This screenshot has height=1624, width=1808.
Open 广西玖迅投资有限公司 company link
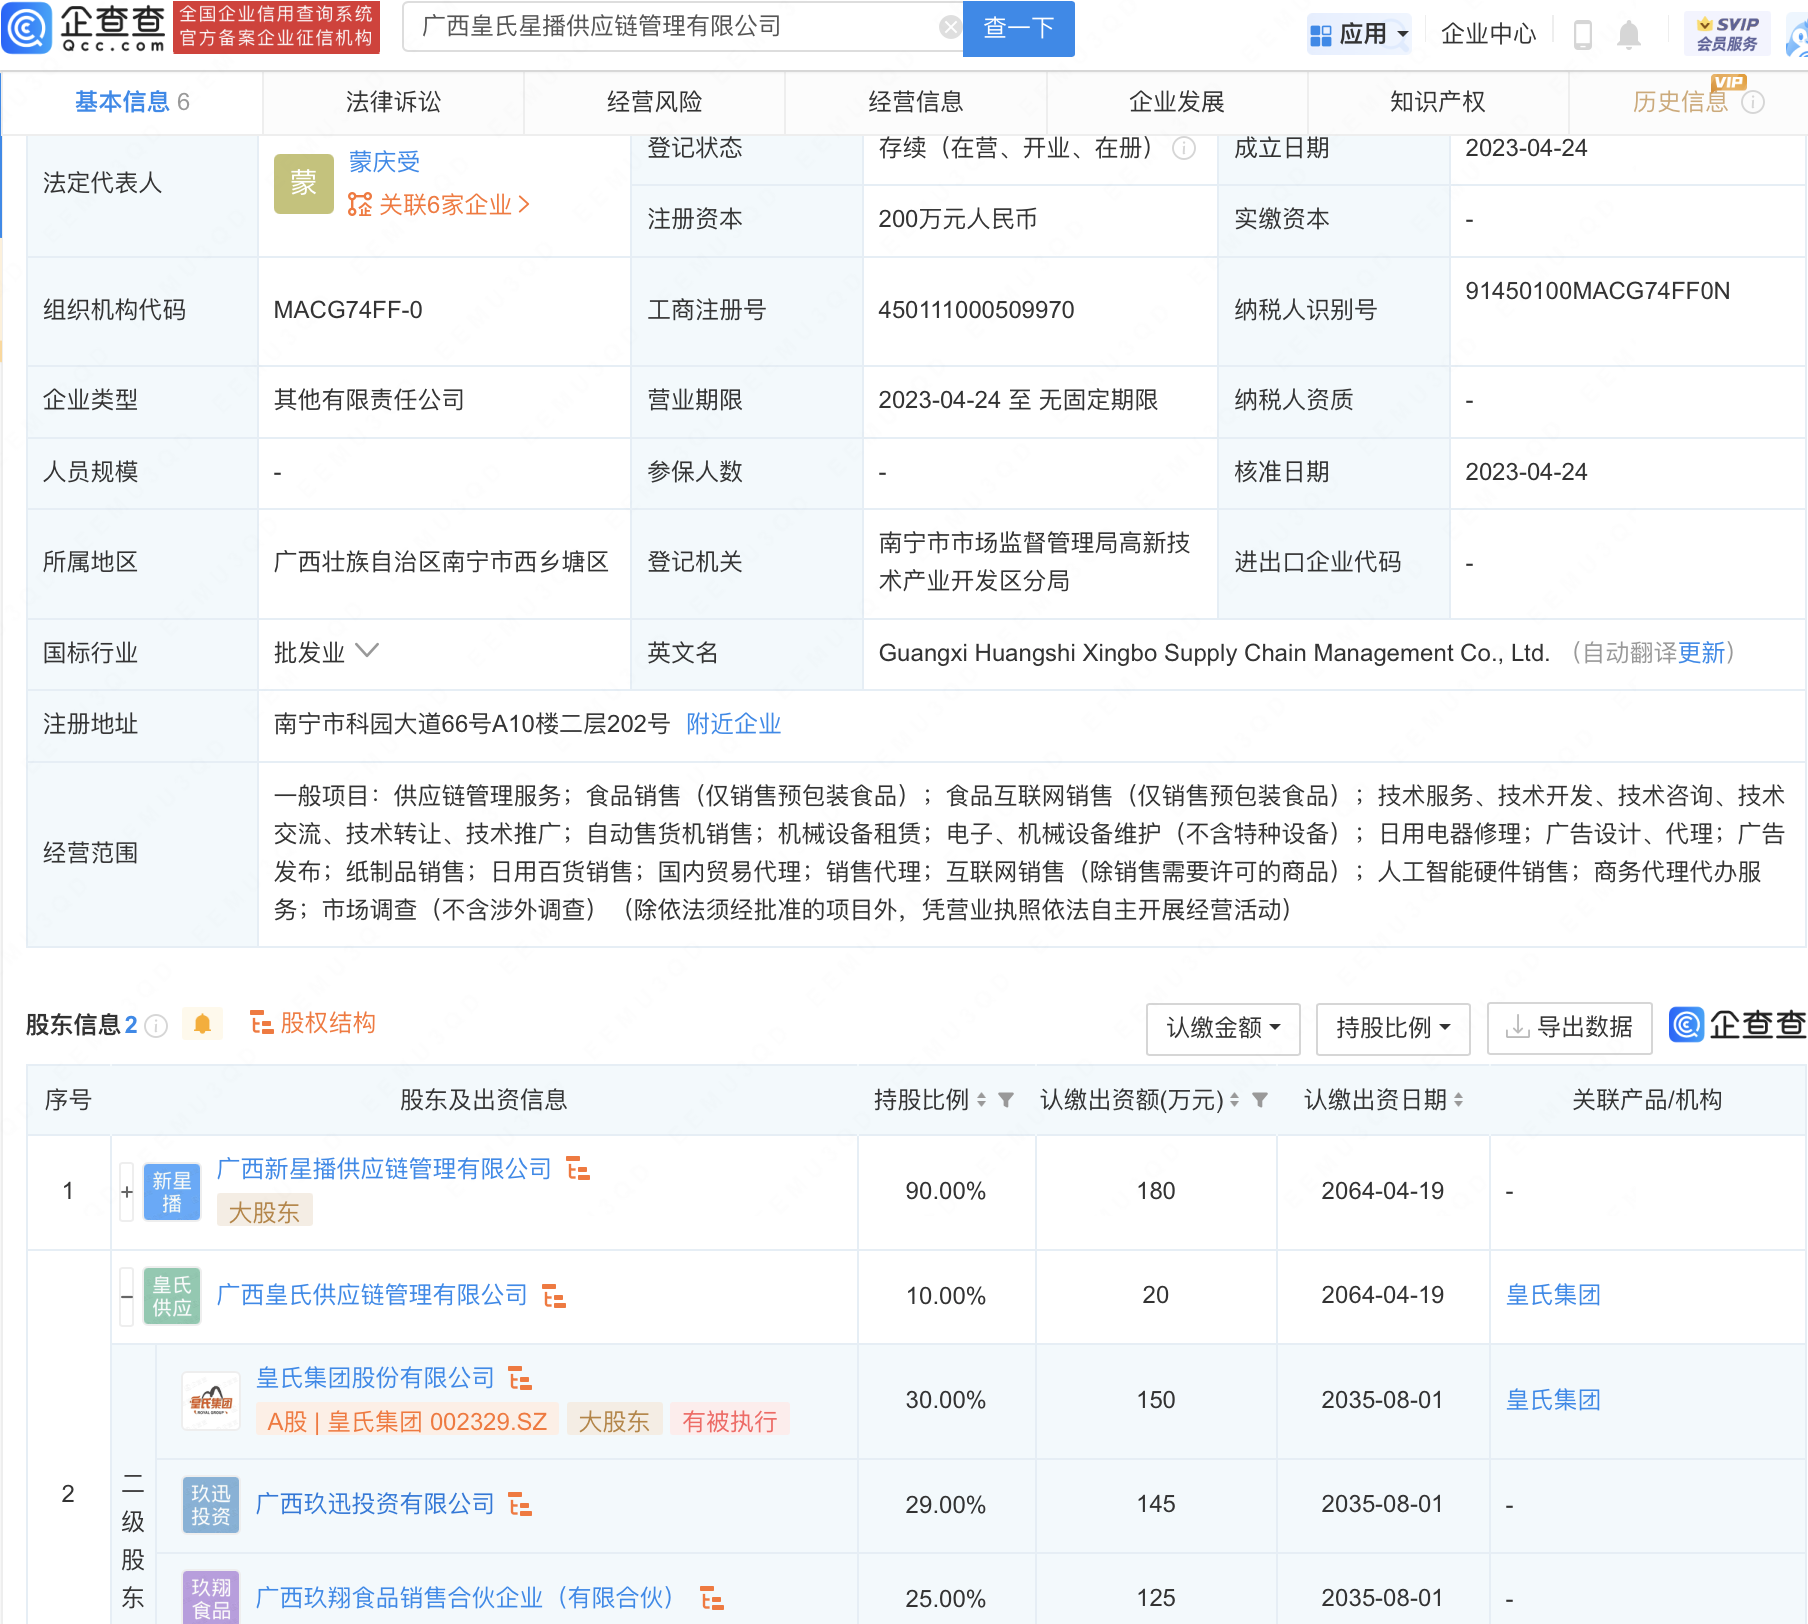pyautogui.click(x=375, y=1504)
